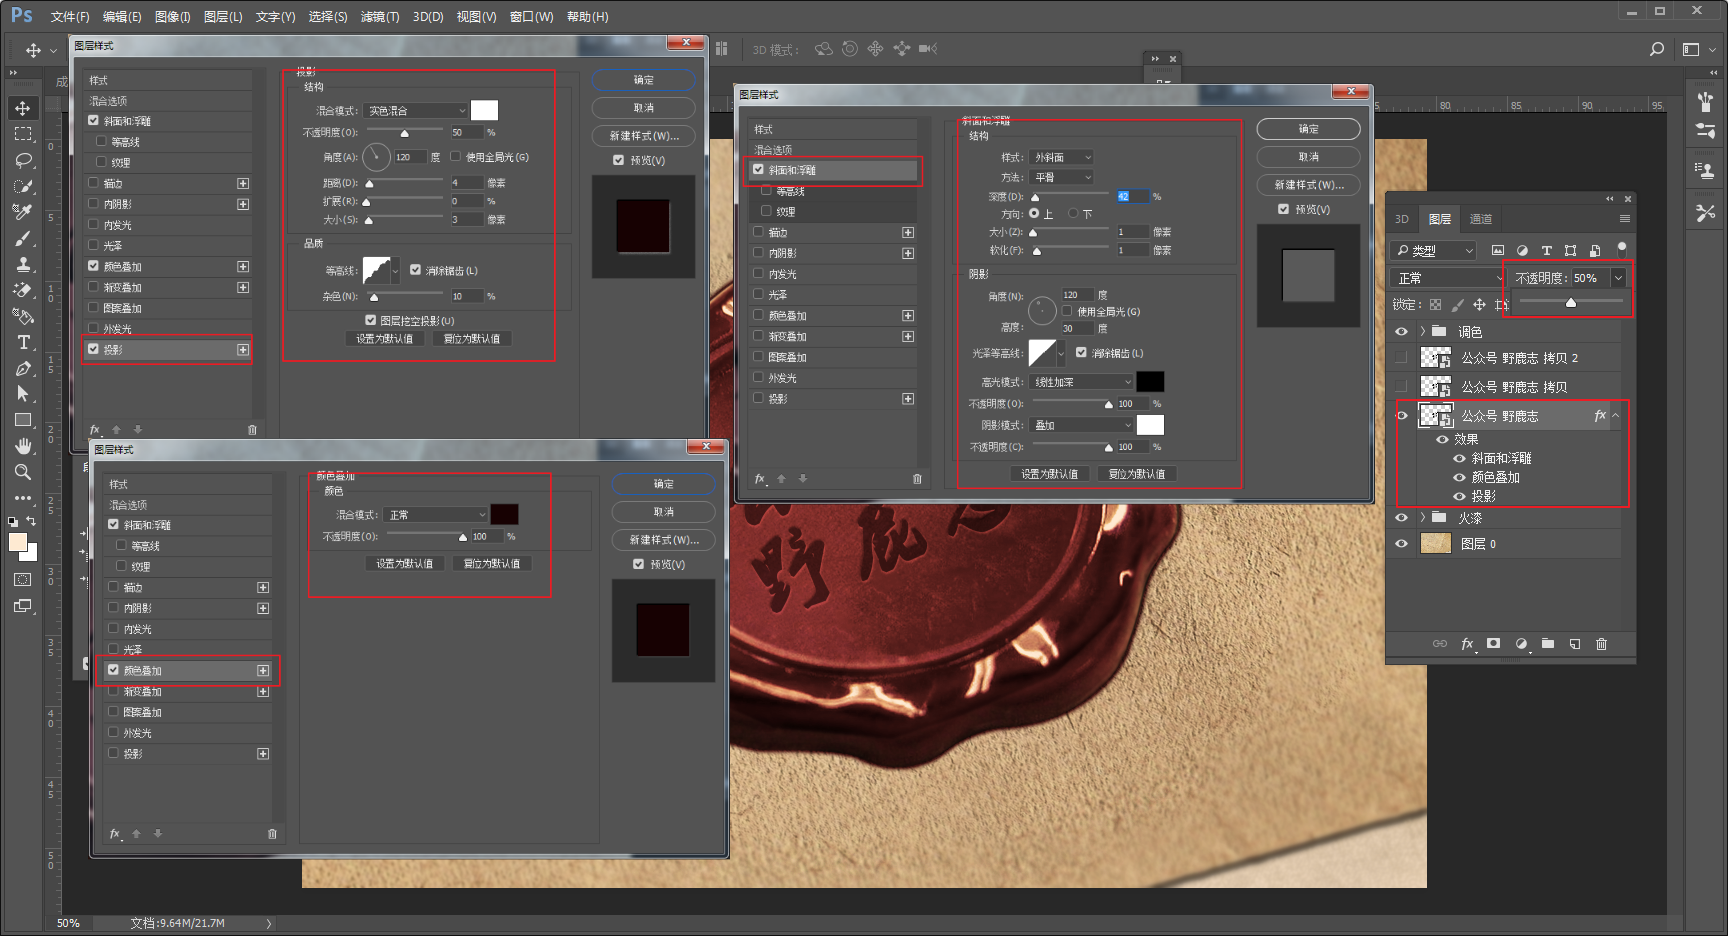Viewport: 1728px width, 936px height.
Task: Click the 深度 value field showing 42
Action: [x=1132, y=197]
